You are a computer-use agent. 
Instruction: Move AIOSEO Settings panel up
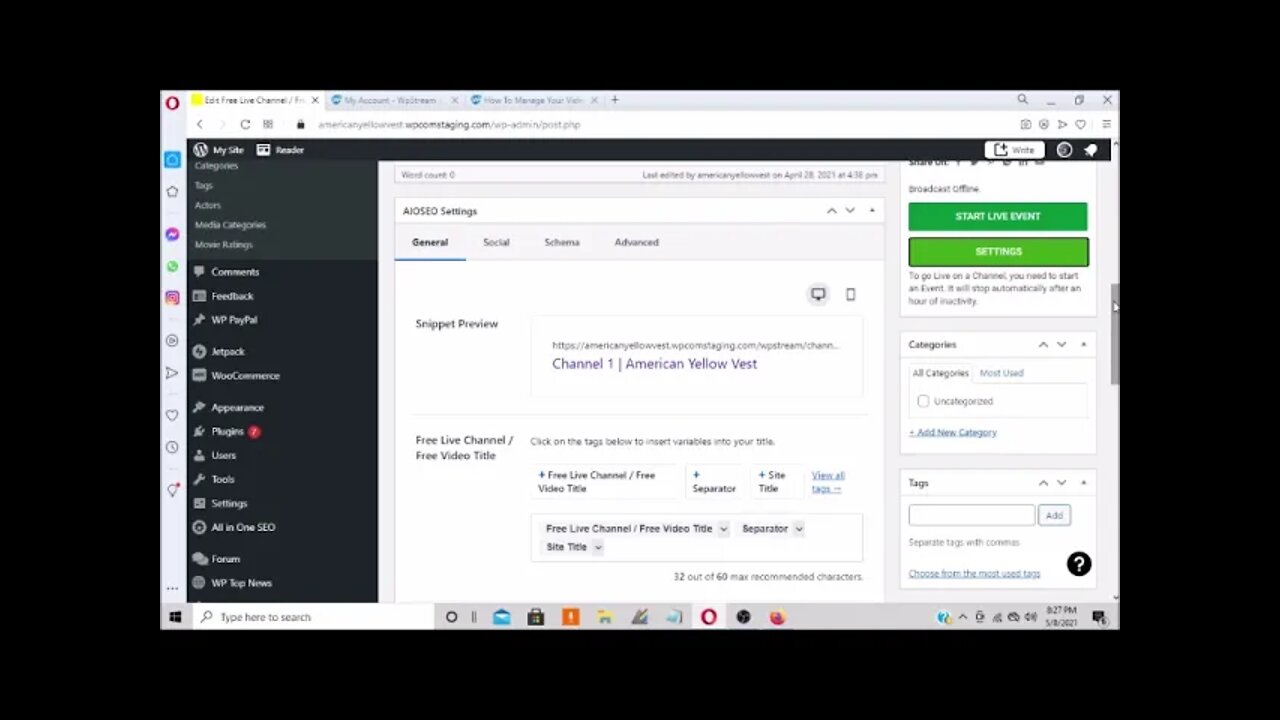click(831, 211)
